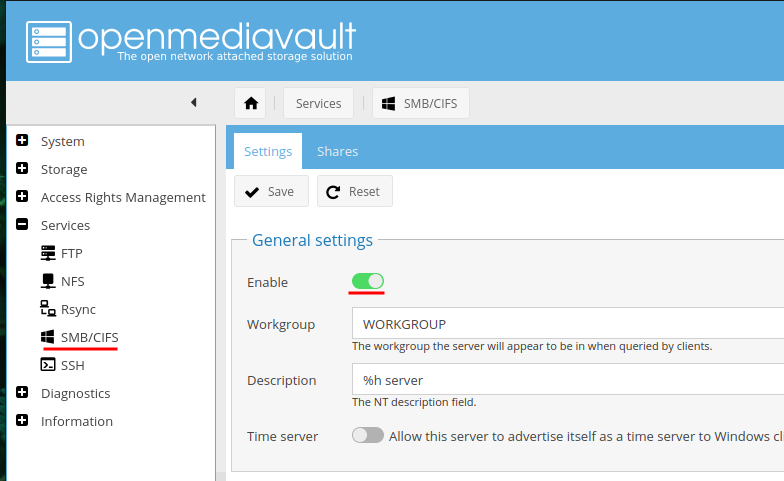This screenshot has width=784, height=481.
Task: Click the NFS service icon in tree
Action: tap(48, 282)
